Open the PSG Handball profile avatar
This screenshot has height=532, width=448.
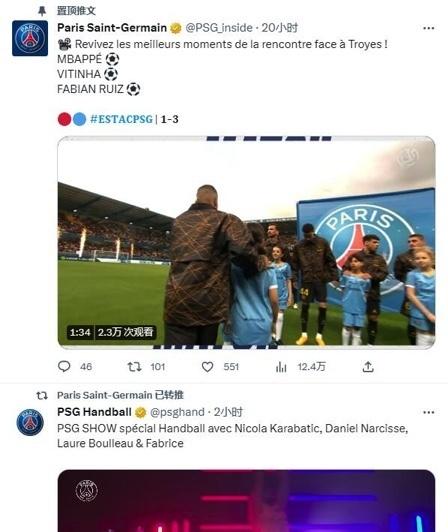click(30, 422)
